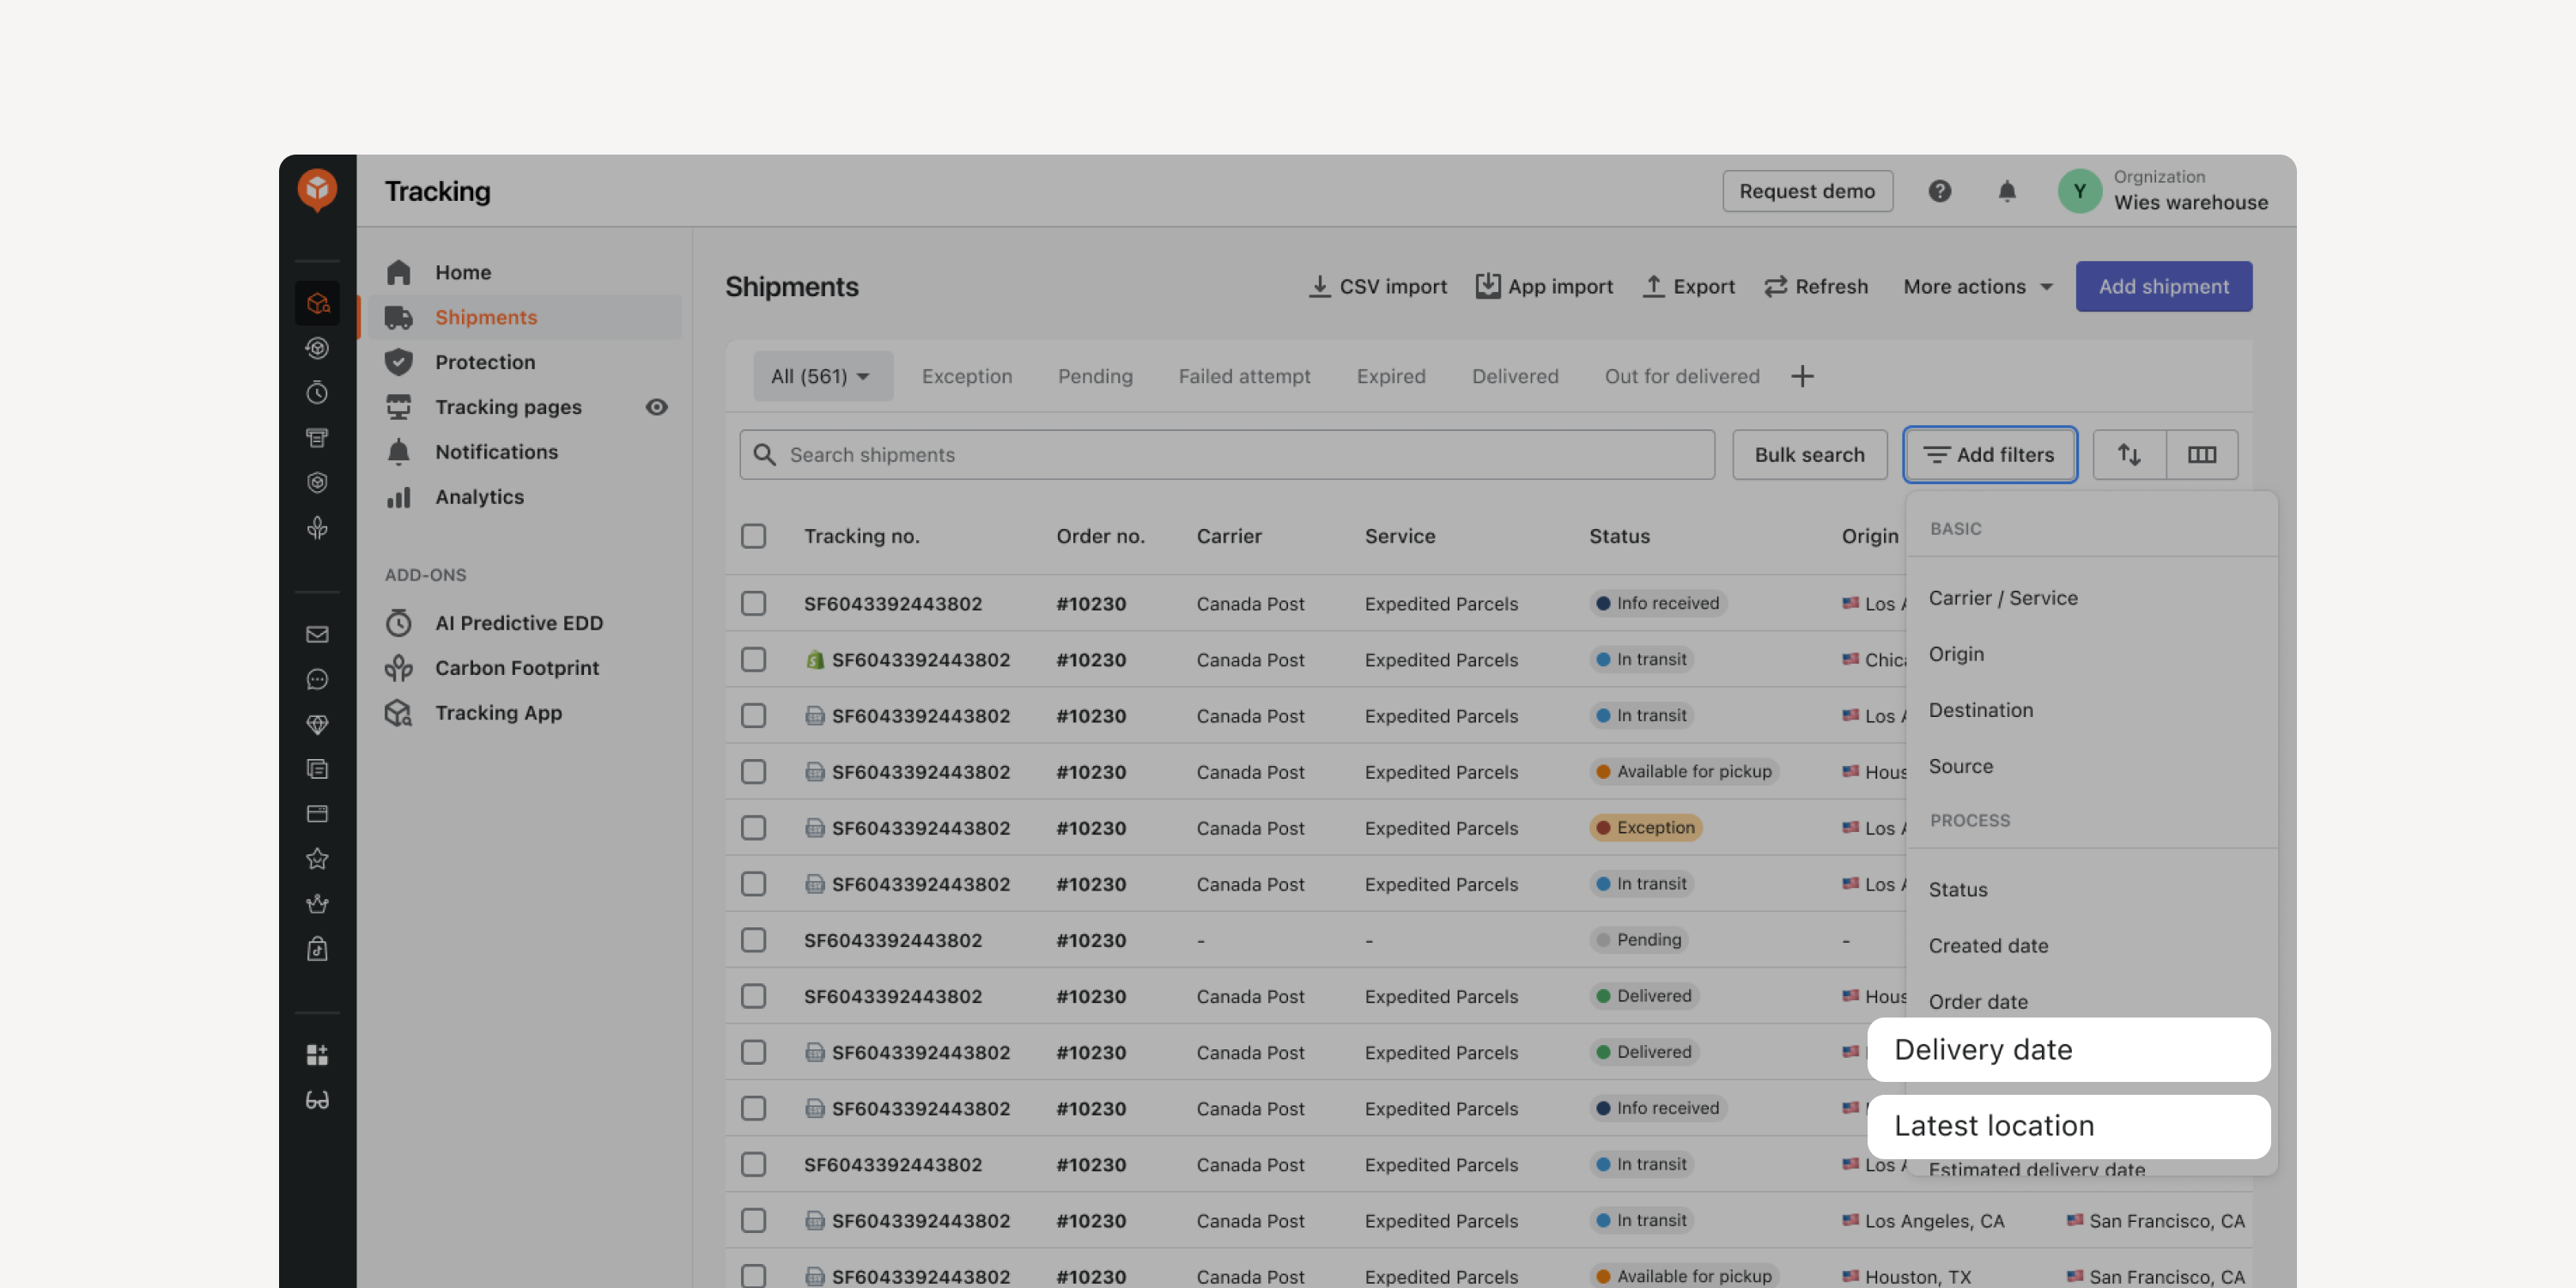Toggle the eye icon beside Tracking pages
The image size is (2576, 1288).
[656, 407]
